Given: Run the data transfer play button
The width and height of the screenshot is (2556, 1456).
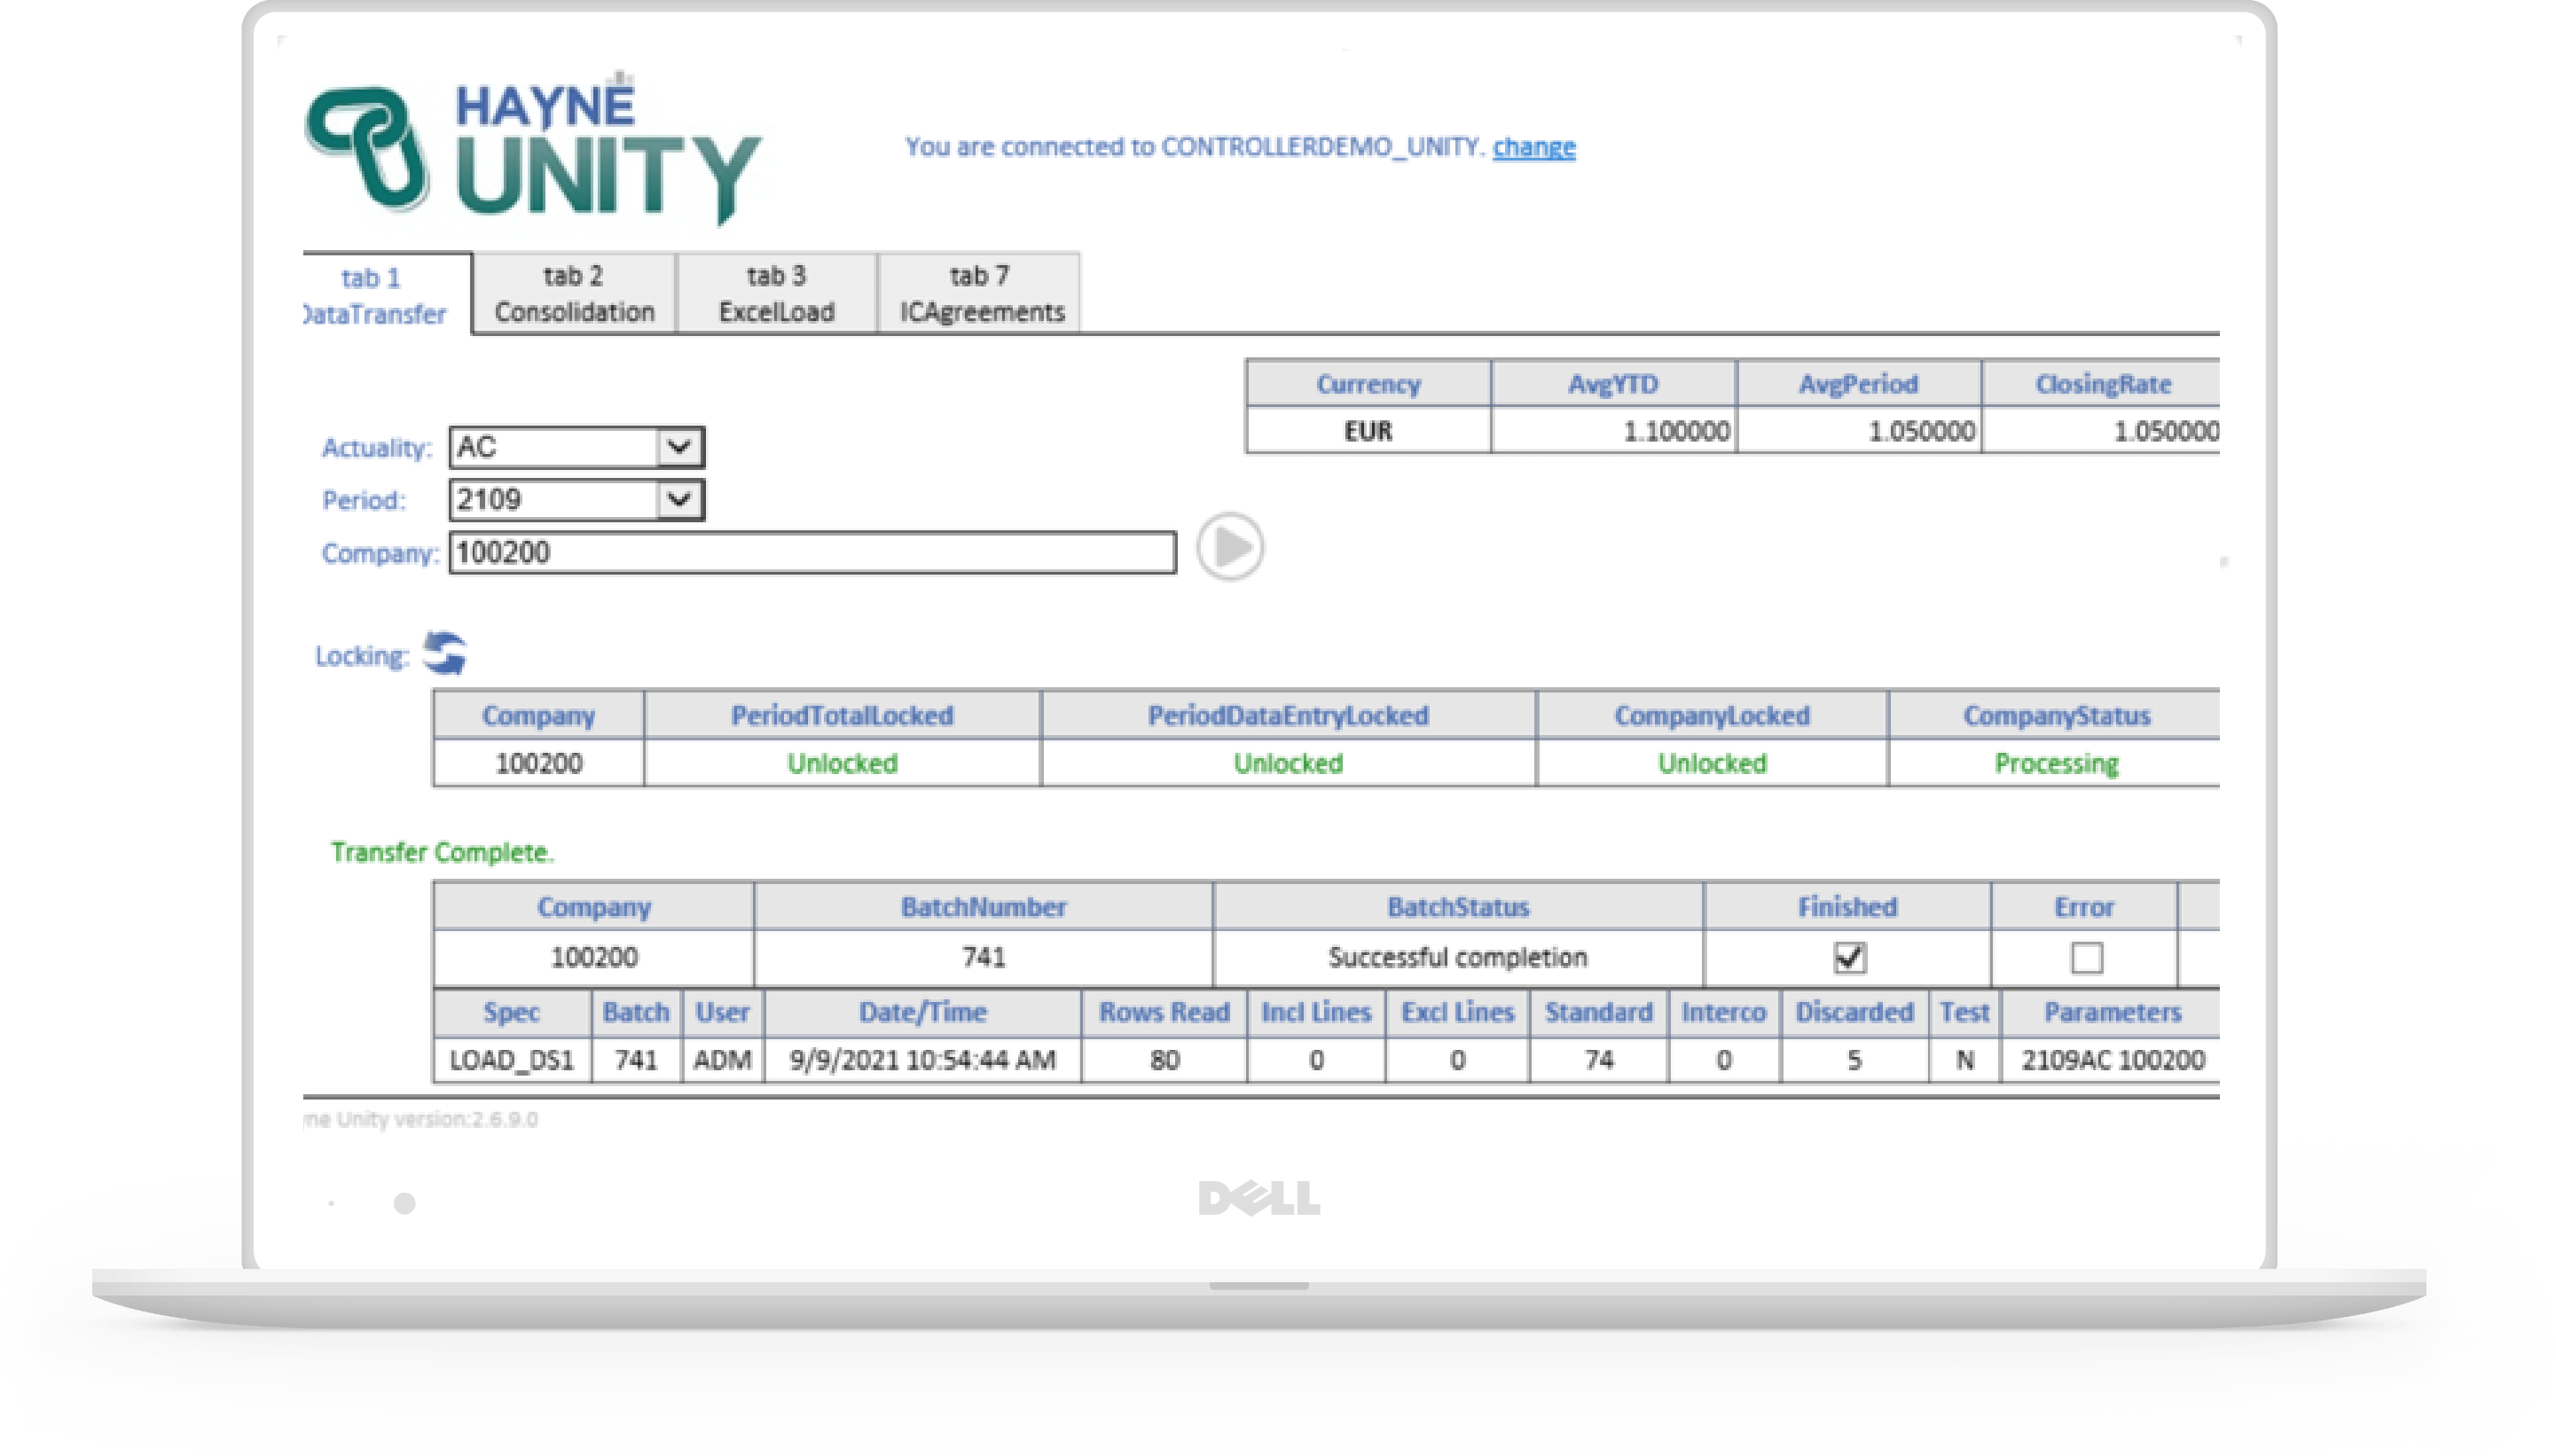Looking at the screenshot, I should pyautogui.click(x=1230, y=547).
